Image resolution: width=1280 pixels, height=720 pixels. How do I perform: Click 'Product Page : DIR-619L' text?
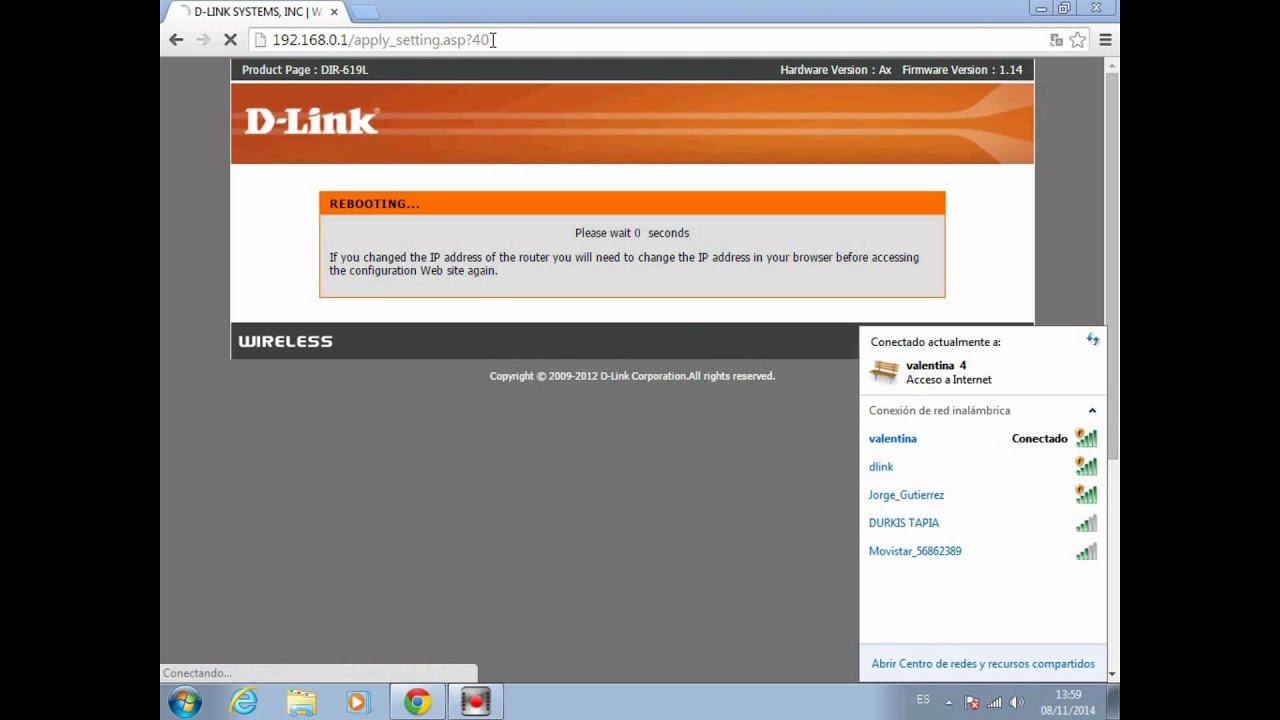click(x=305, y=70)
